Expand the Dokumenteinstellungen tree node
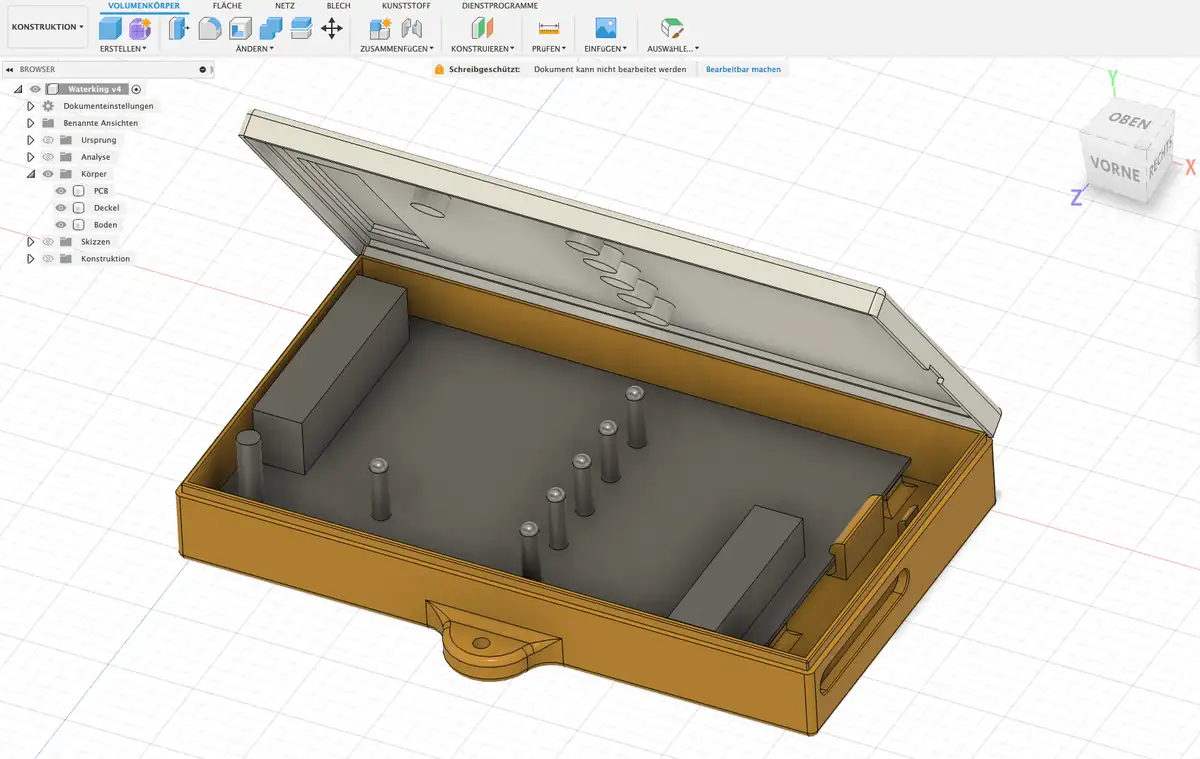Image resolution: width=1200 pixels, height=759 pixels. pyautogui.click(x=31, y=106)
